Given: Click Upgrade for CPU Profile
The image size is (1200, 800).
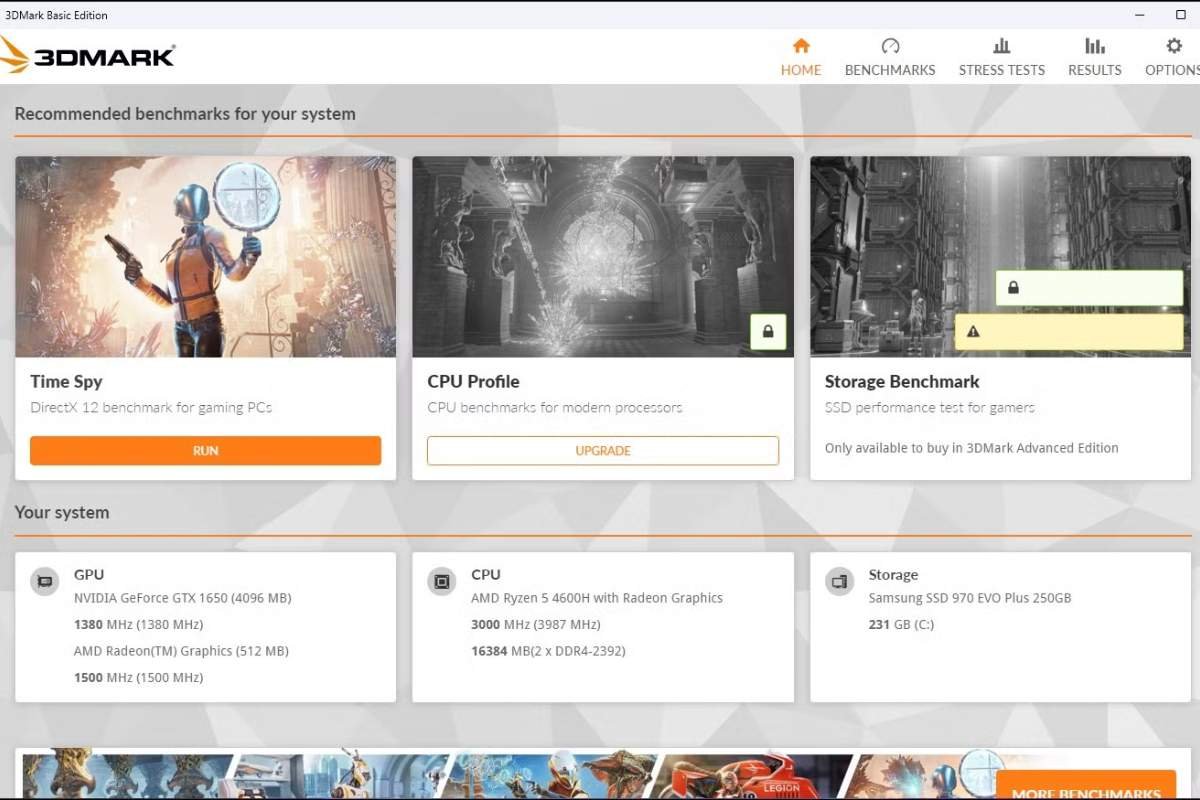Looking at the screenshot, I should (603, 451).
